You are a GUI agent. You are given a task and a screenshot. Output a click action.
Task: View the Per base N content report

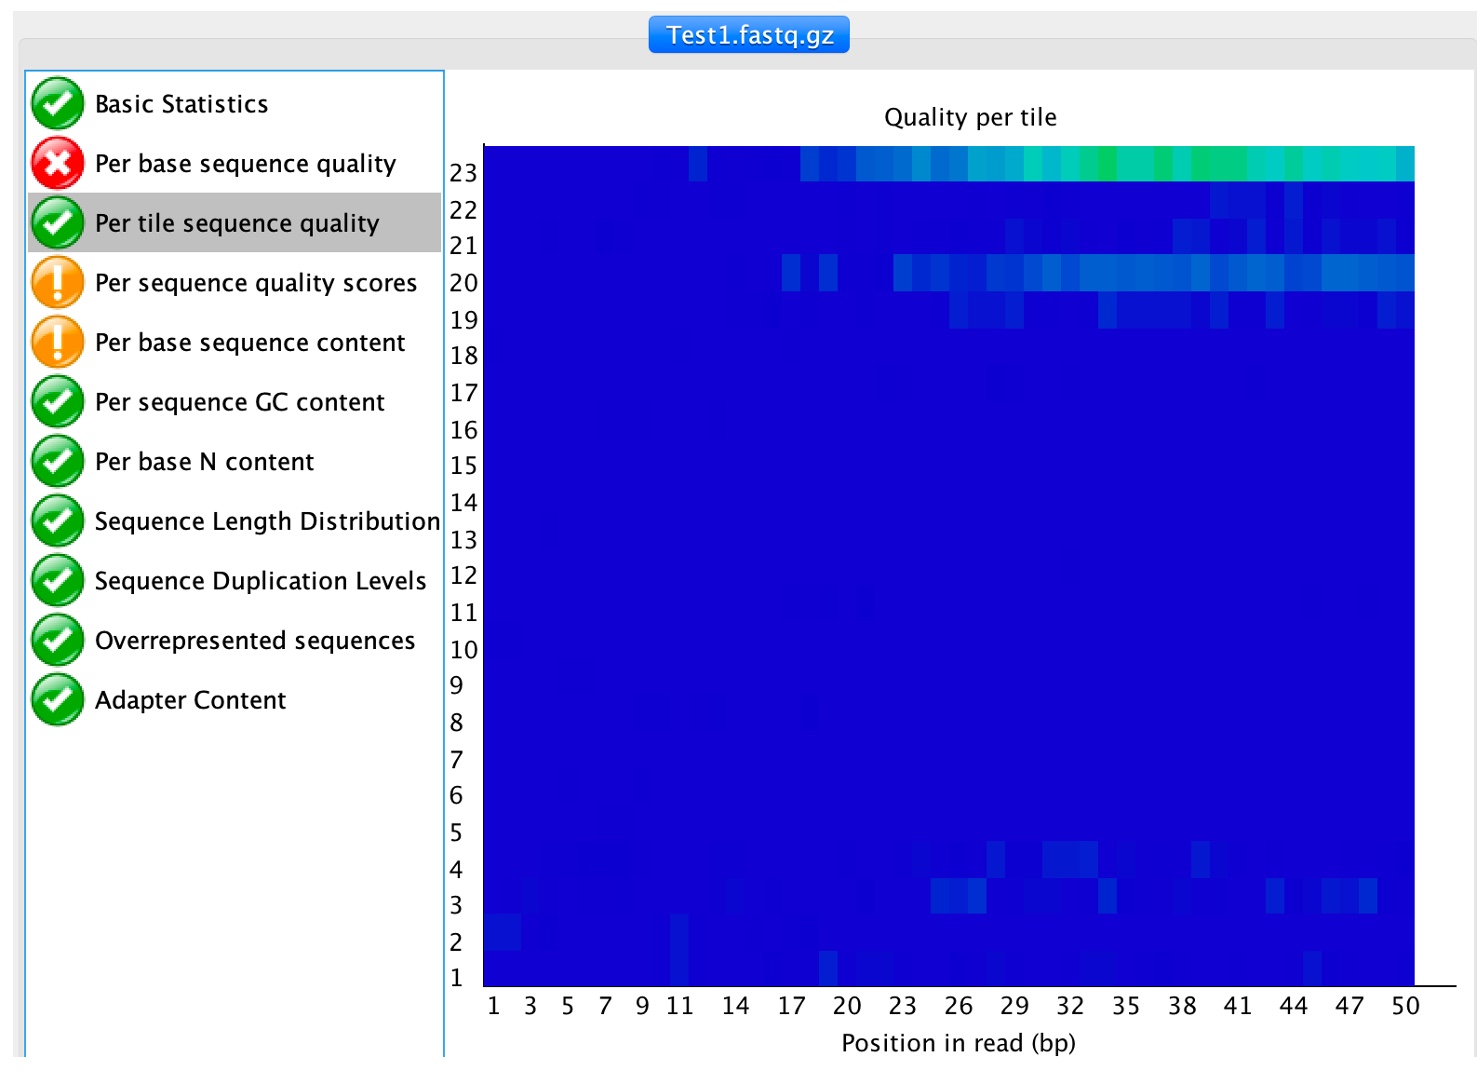click(x=204, y=461)
